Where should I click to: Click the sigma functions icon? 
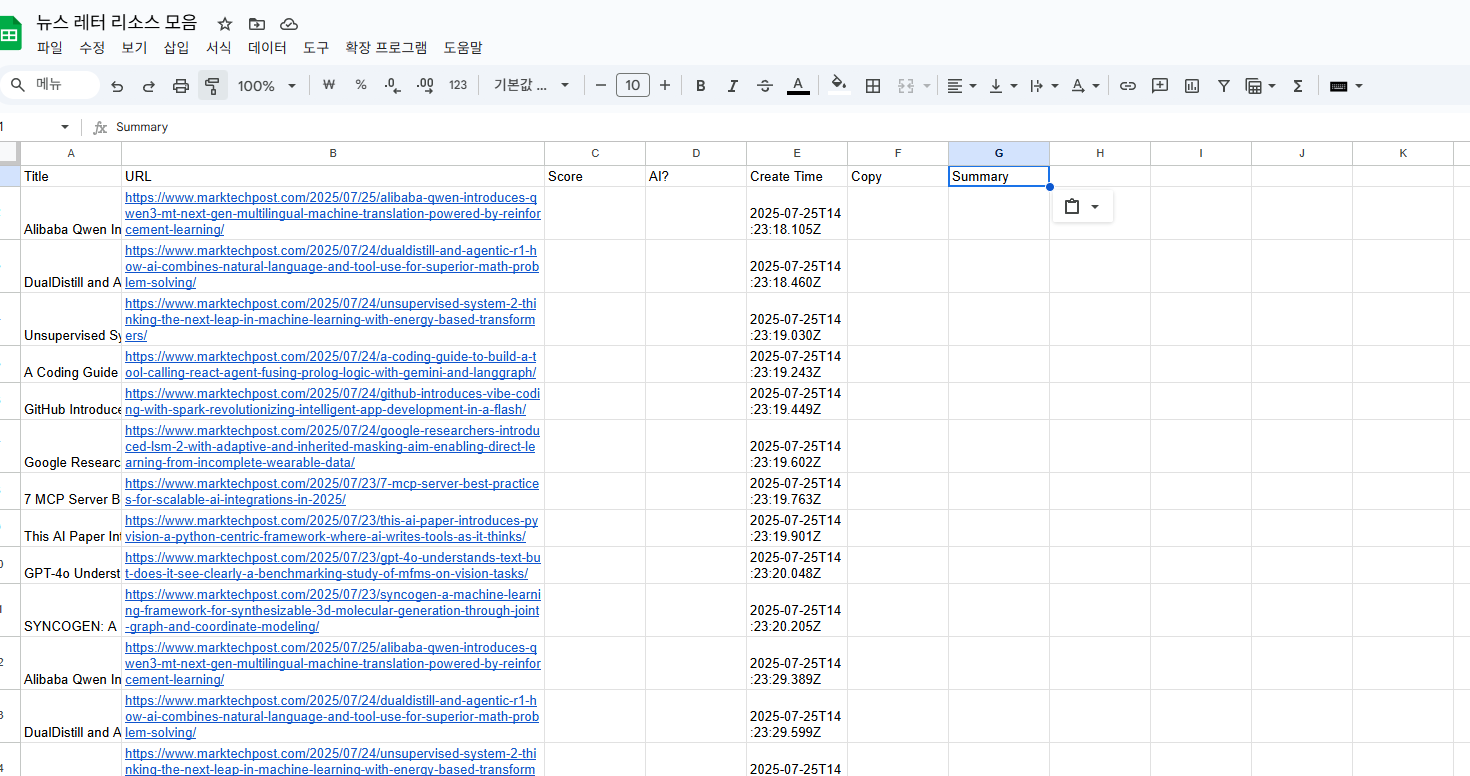coord(1298,86)
